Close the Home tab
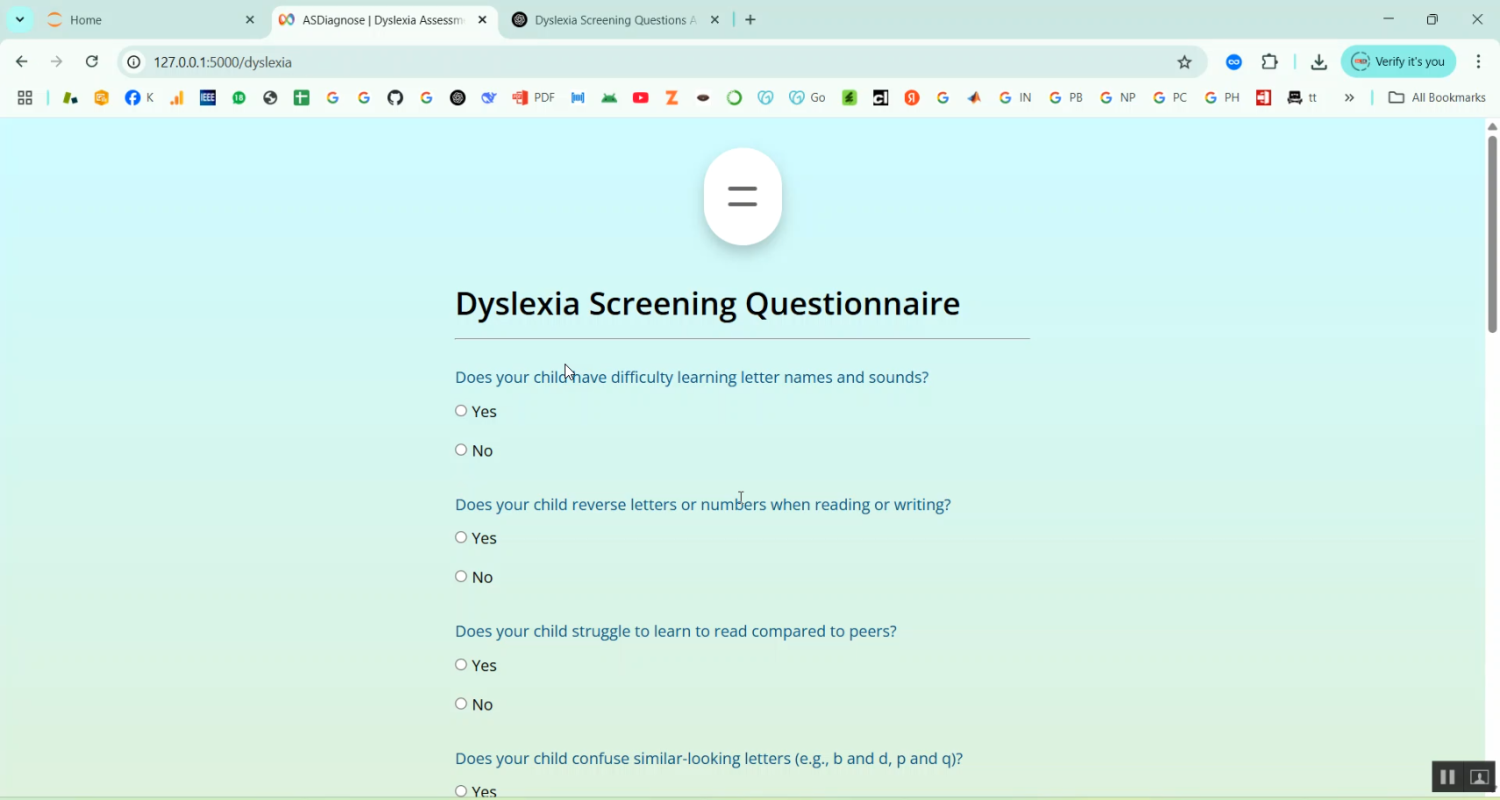 tap(250, 20)
